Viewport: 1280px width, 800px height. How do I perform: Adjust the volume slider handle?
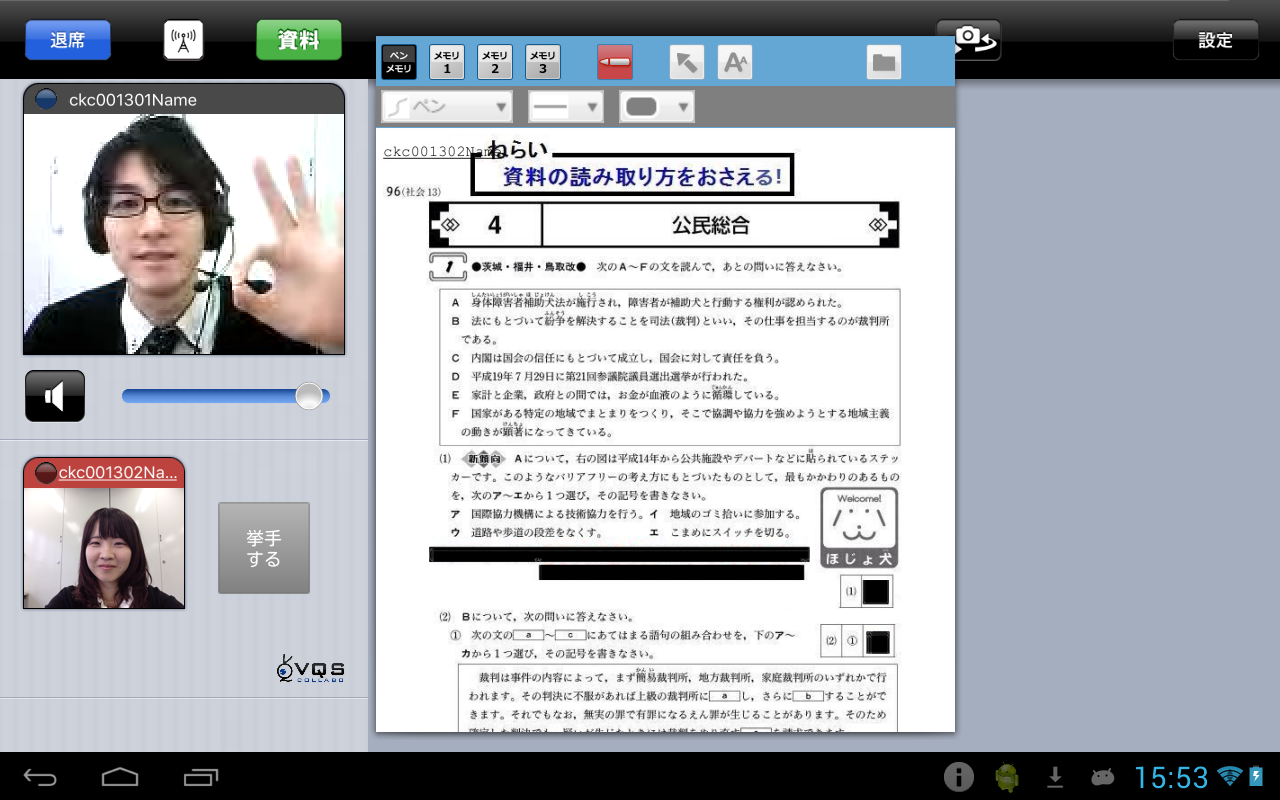309,396
